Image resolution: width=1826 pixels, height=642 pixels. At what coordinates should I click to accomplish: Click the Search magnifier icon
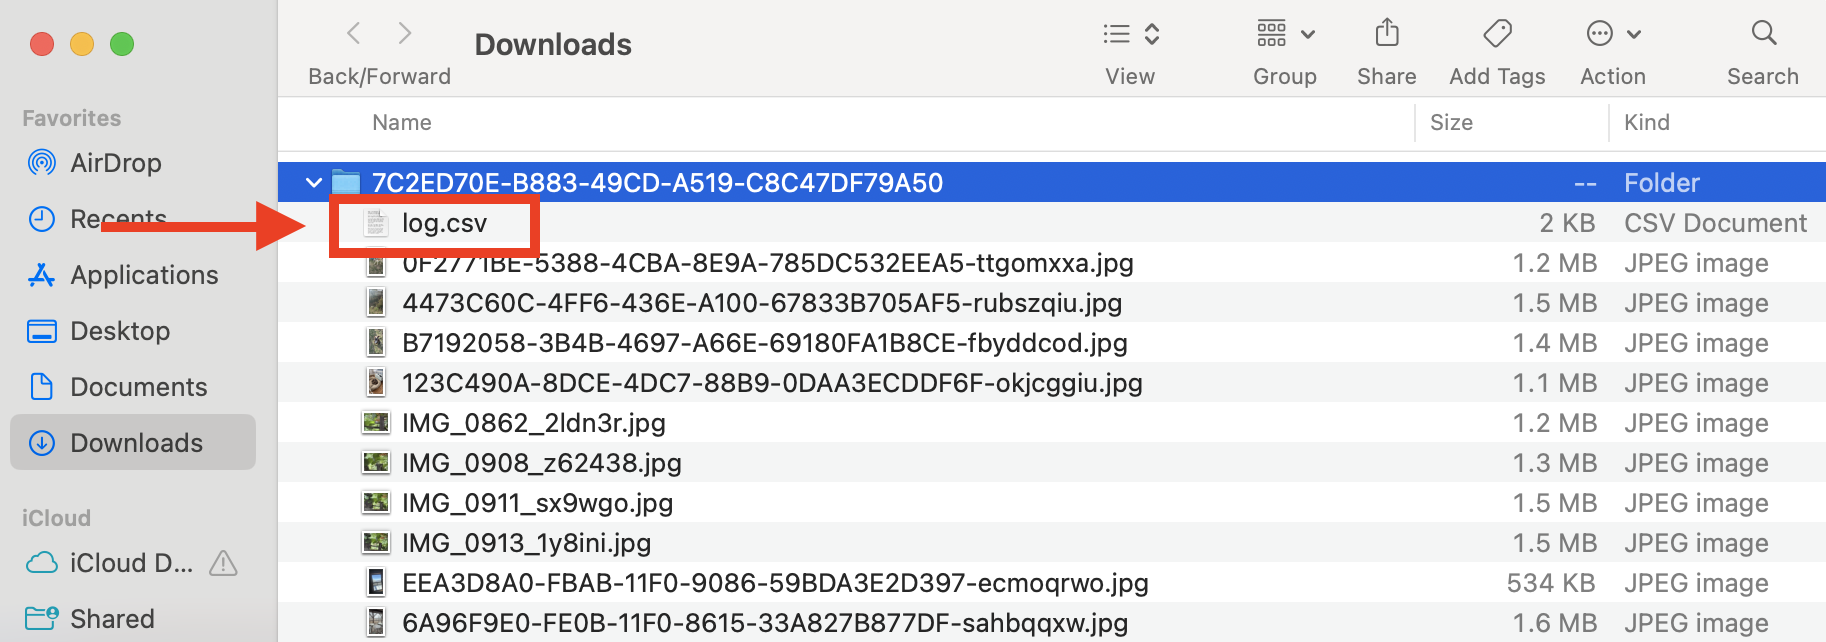1763,33
